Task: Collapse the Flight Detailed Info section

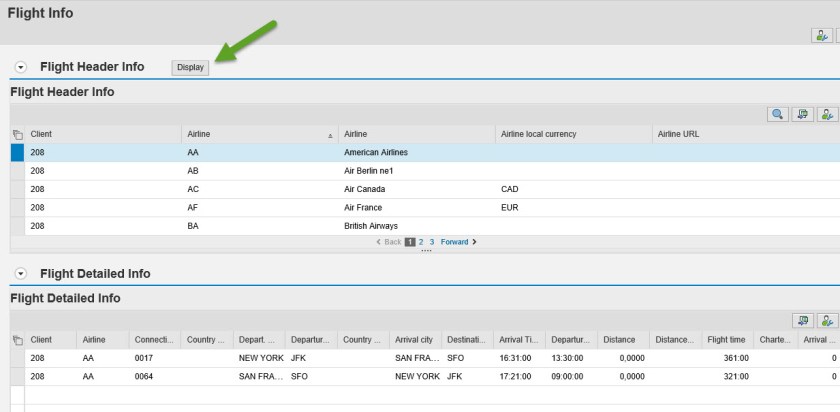Action: pyautogui.click(x=21, y=274)
